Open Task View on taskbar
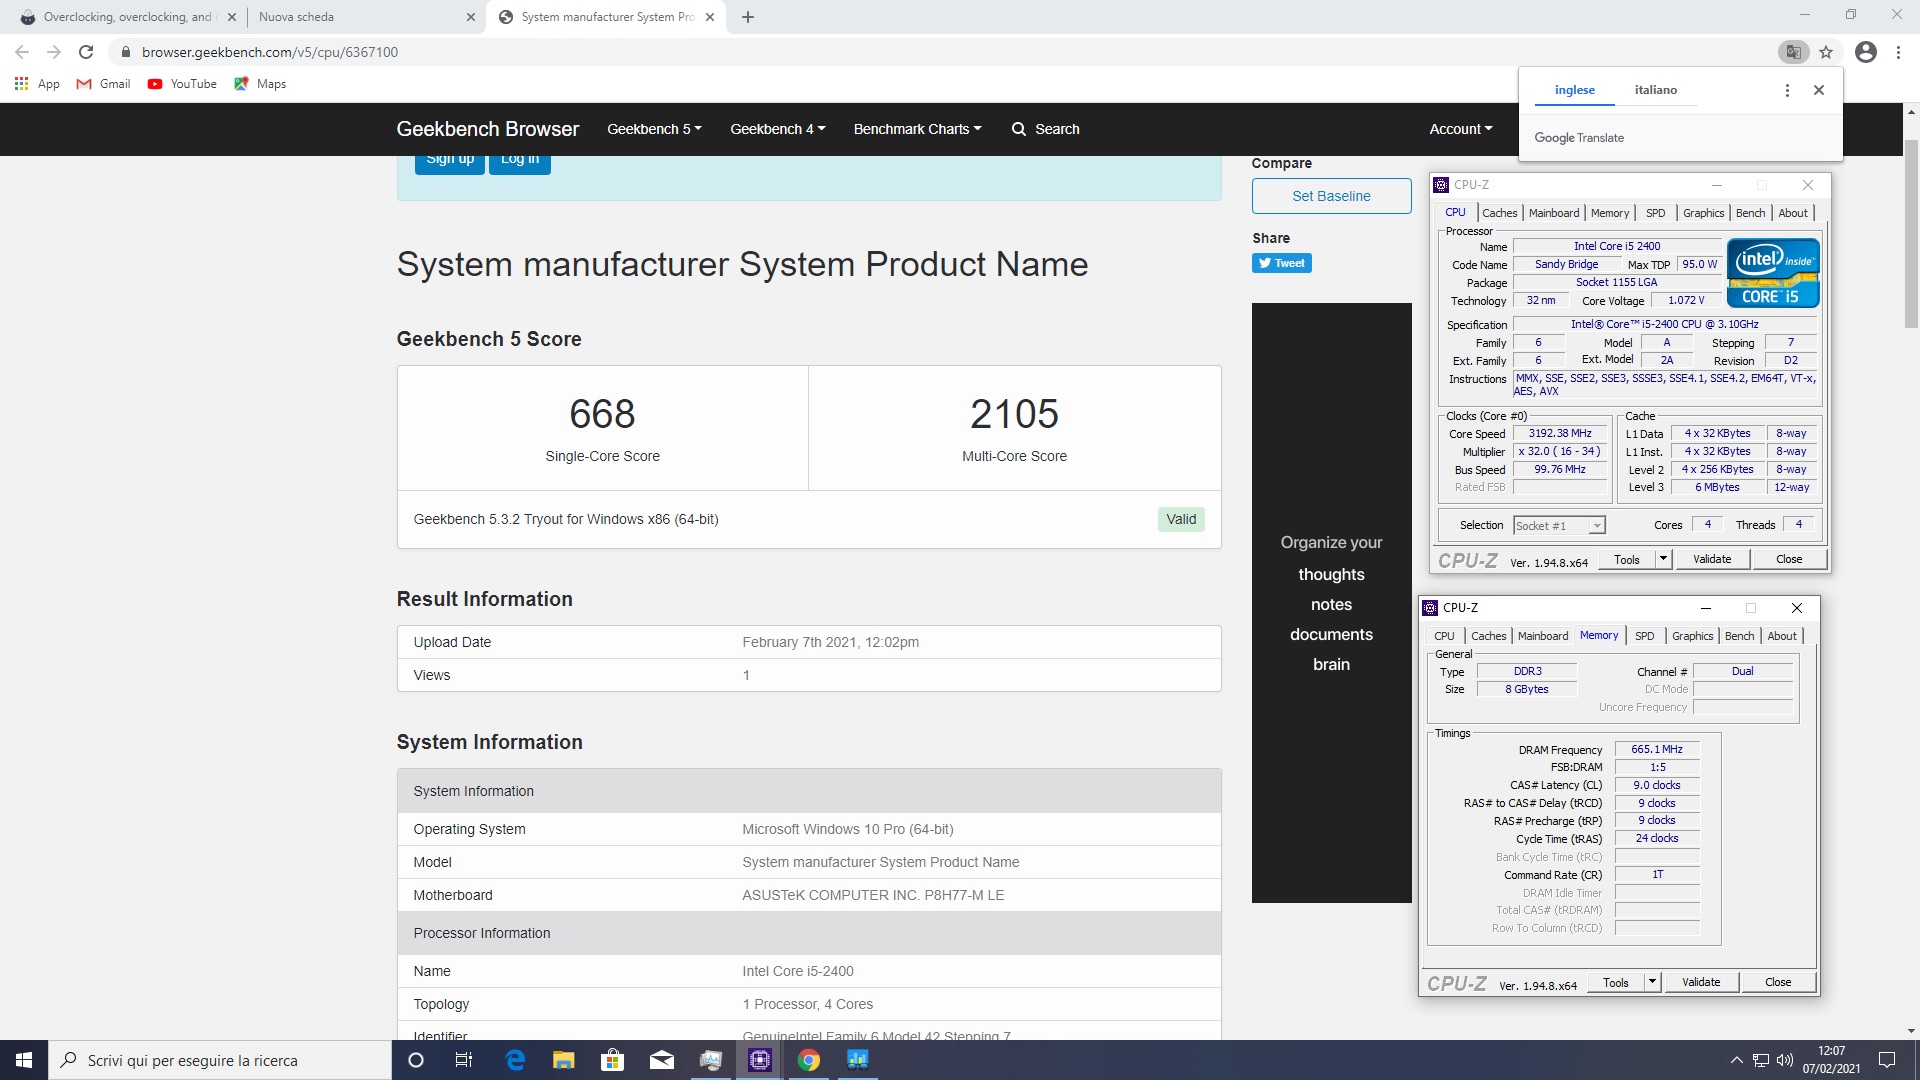Image resolution: width=1920 pixels, height=1080 pixels. (x=464, y=1060)
